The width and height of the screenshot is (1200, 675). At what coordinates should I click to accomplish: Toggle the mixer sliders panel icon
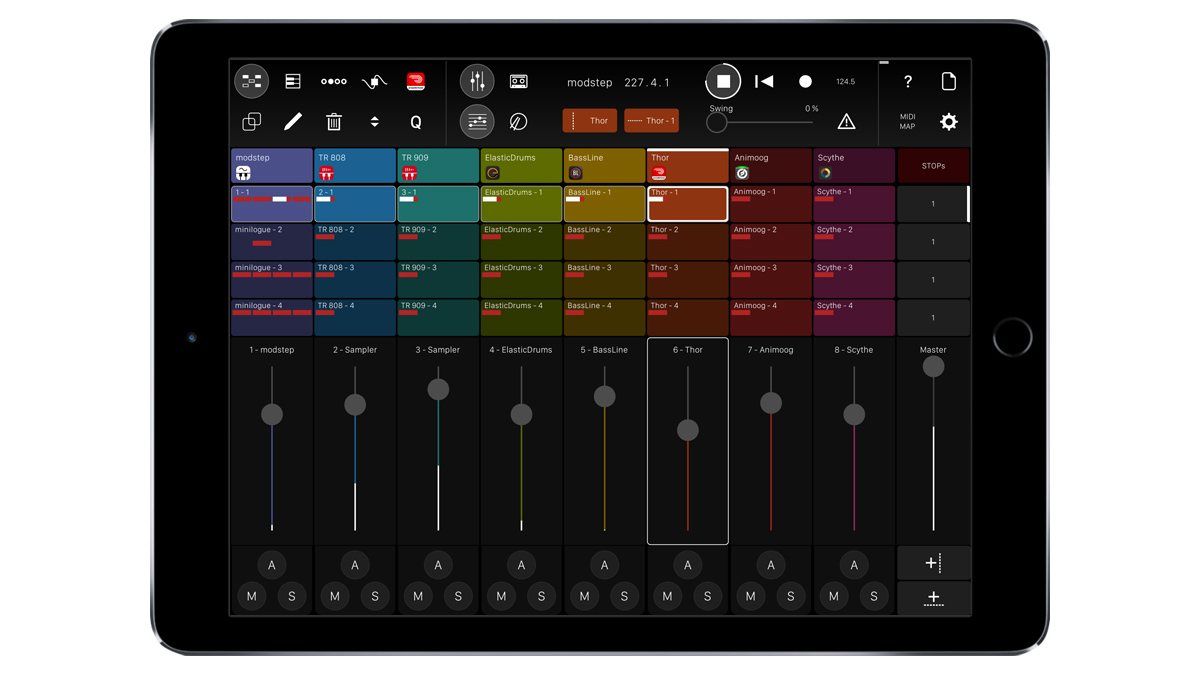[x=477, y=122]
